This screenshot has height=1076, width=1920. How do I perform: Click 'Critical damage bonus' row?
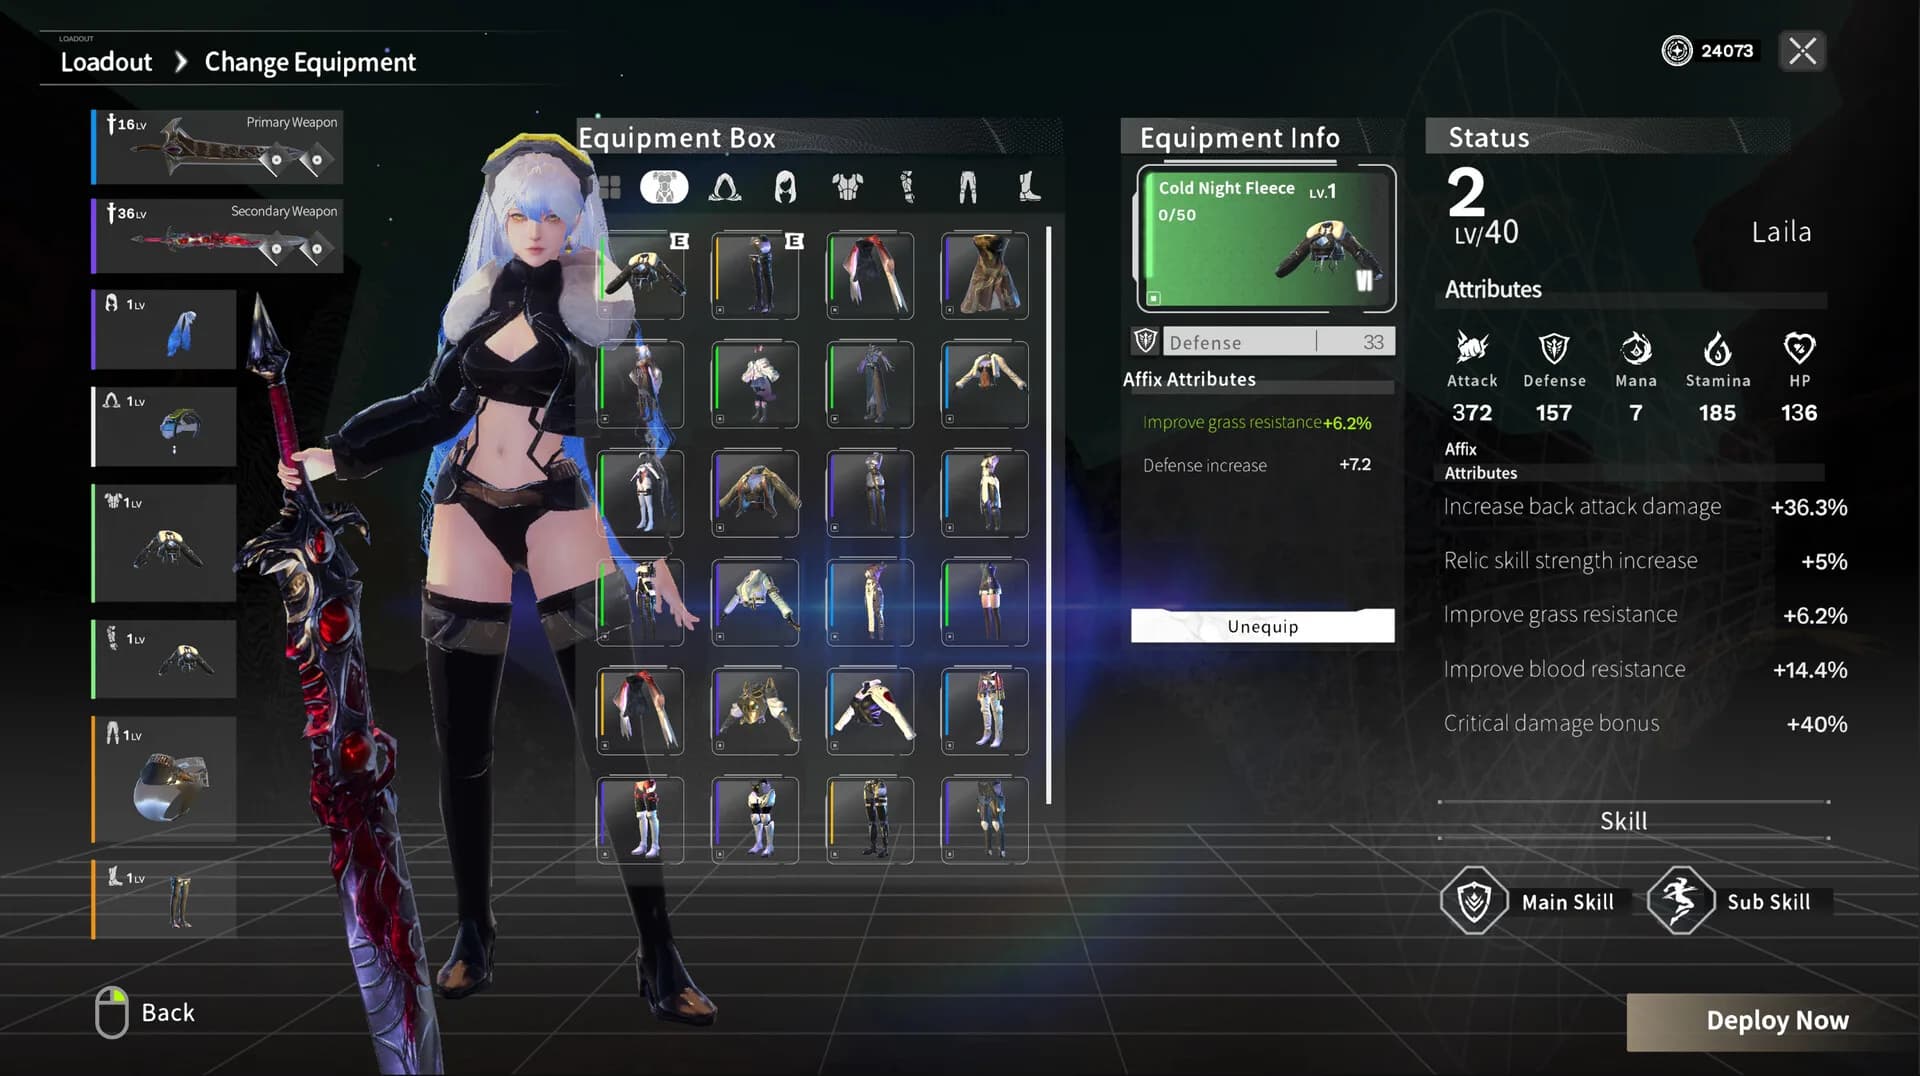coord(1645,723)
